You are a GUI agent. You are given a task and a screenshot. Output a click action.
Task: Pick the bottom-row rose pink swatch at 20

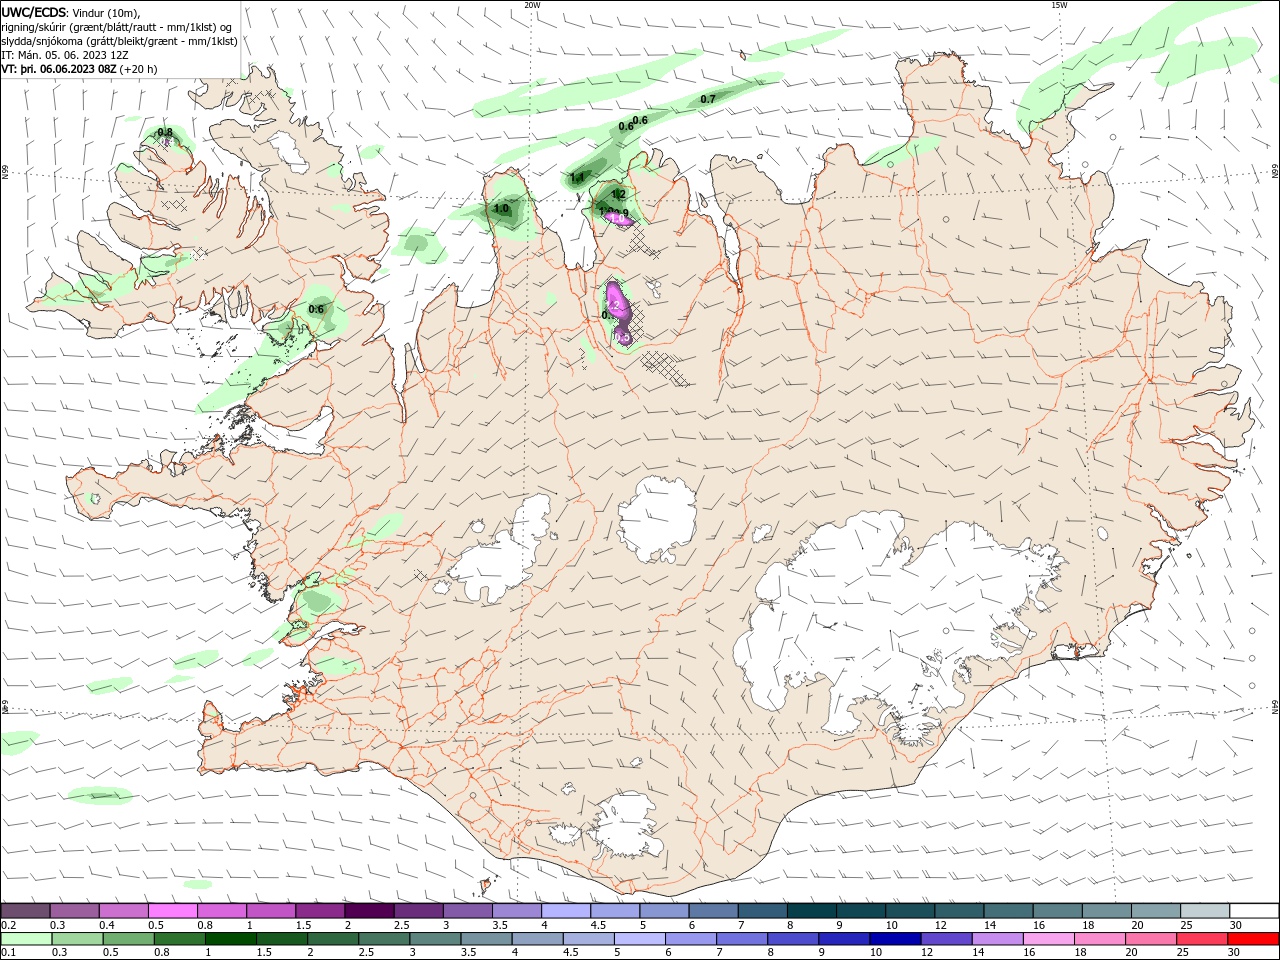[1150, 939]
